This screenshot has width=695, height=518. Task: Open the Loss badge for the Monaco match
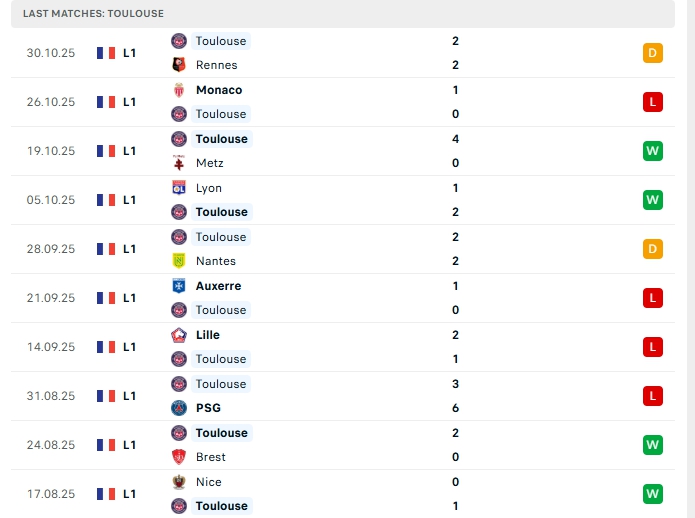[x=653, y=102]
